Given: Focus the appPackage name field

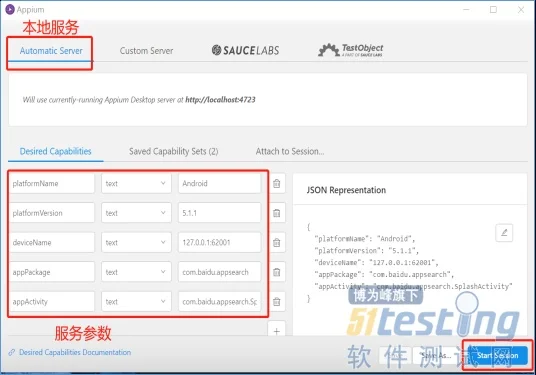Looking at the screenshot, I should point(52,272).
